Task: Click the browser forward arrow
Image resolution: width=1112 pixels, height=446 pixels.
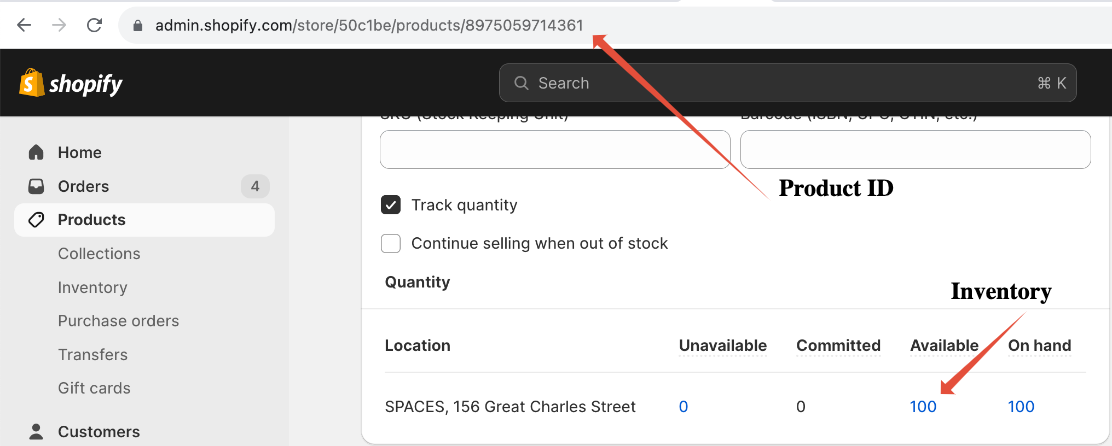Action: tap(60, 26)
